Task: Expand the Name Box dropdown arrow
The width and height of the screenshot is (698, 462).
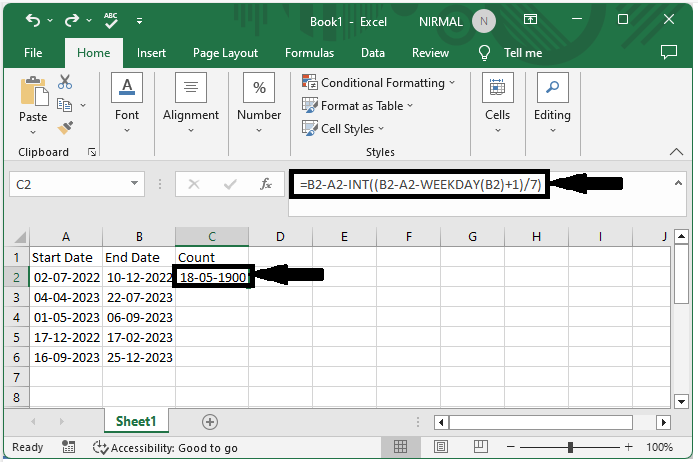Action: click(x=136, y=184)
